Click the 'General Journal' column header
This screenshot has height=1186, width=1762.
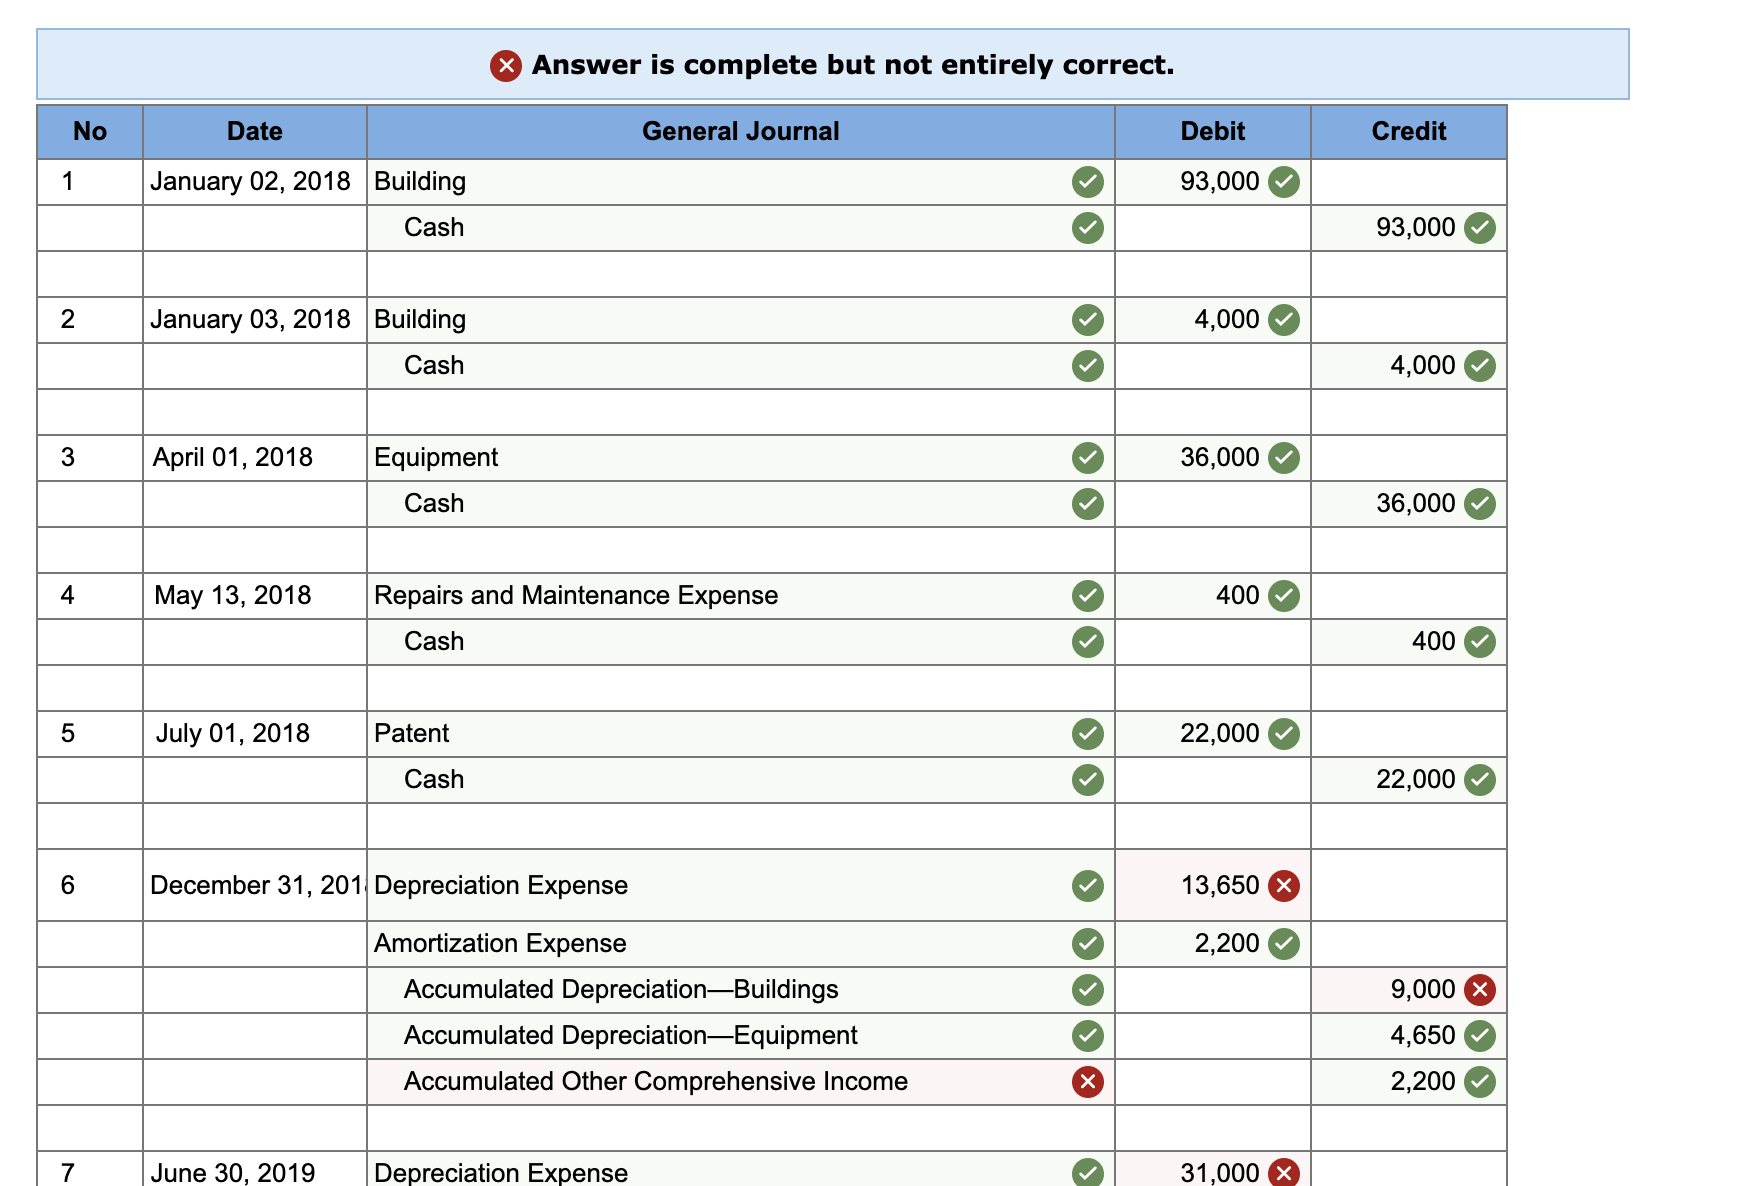(741, 132)
